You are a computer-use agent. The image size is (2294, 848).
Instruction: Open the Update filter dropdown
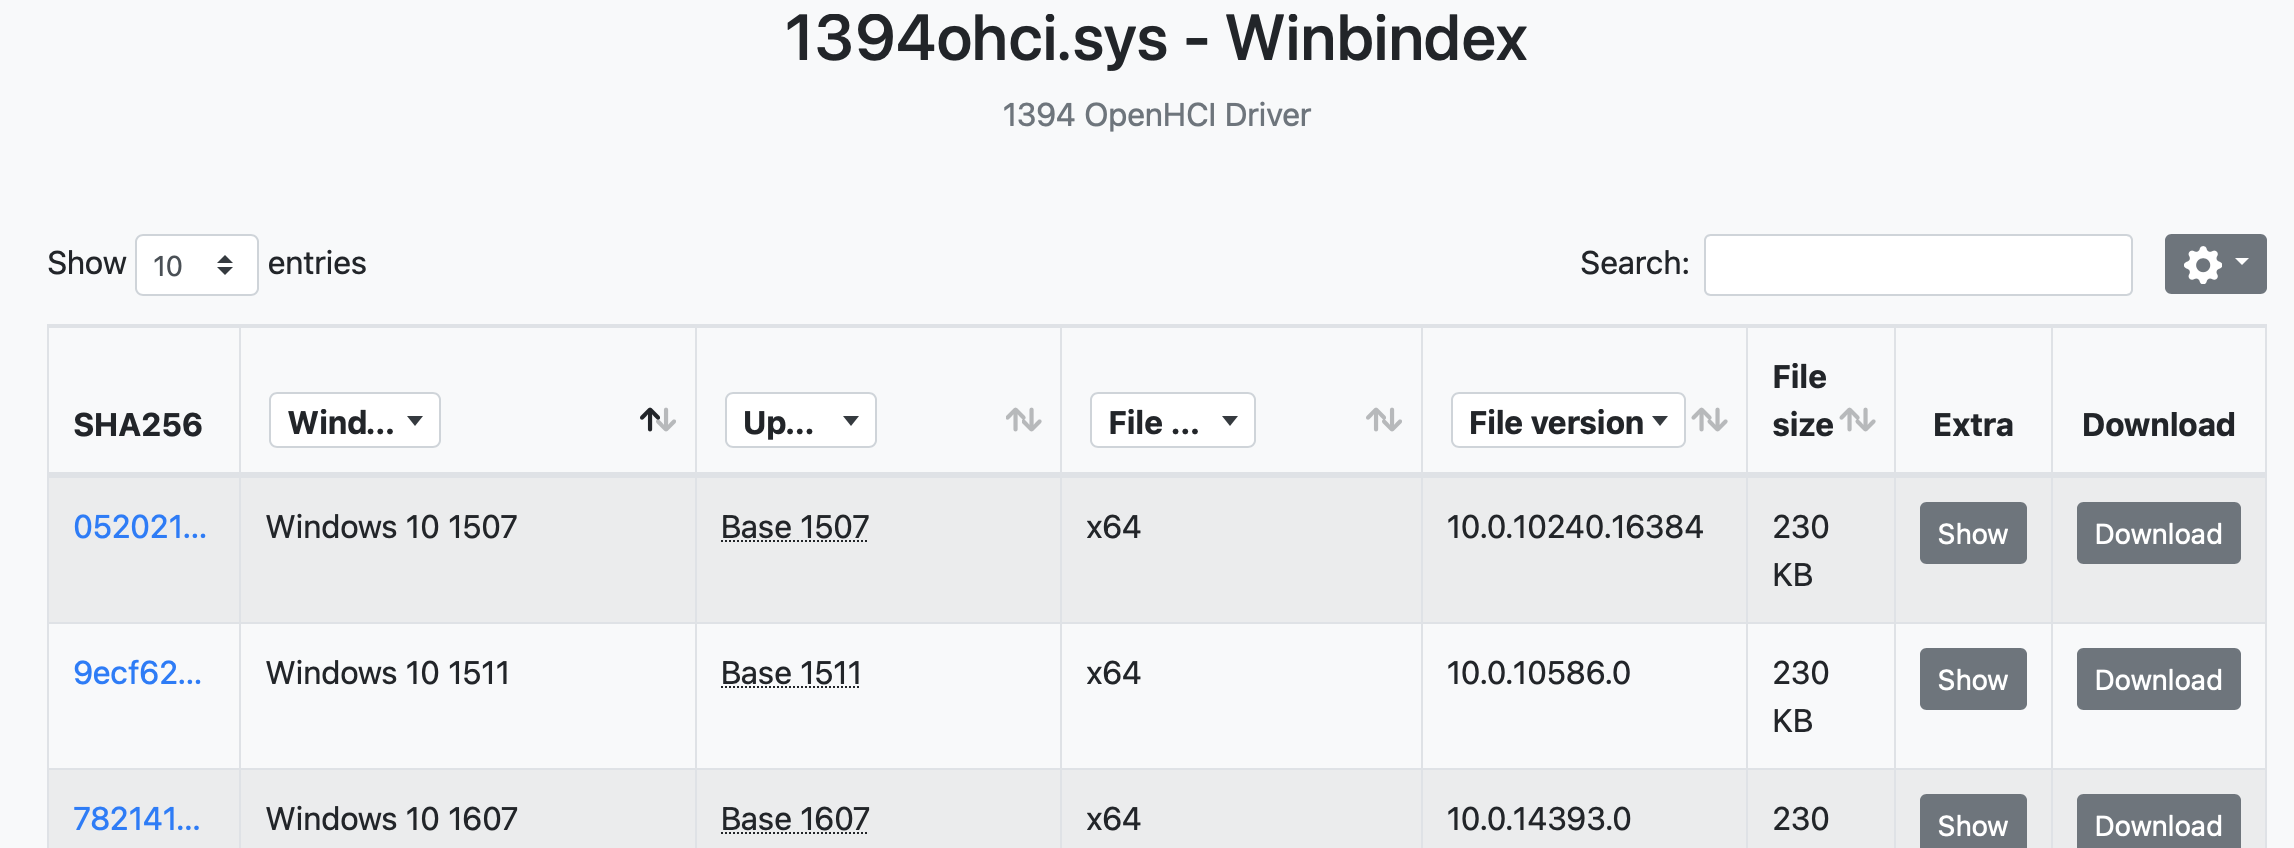point(801,420)
